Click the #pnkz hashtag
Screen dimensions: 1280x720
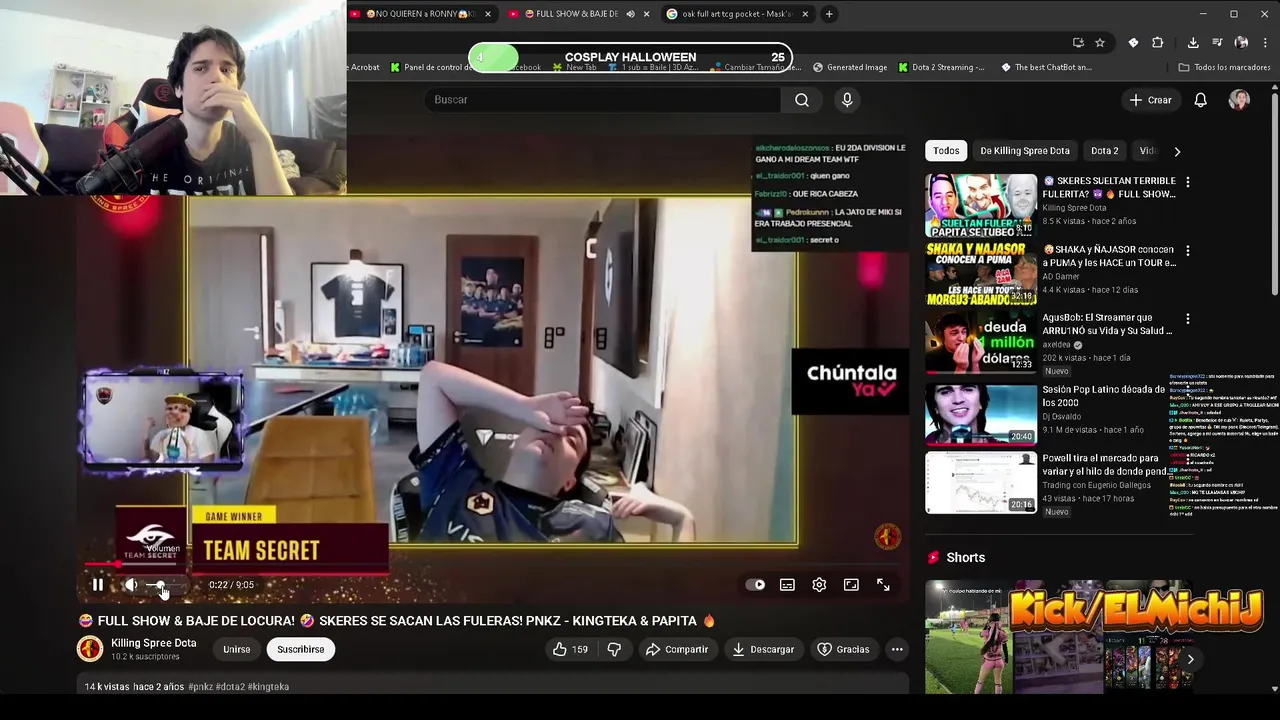click(x=200, y=687)
